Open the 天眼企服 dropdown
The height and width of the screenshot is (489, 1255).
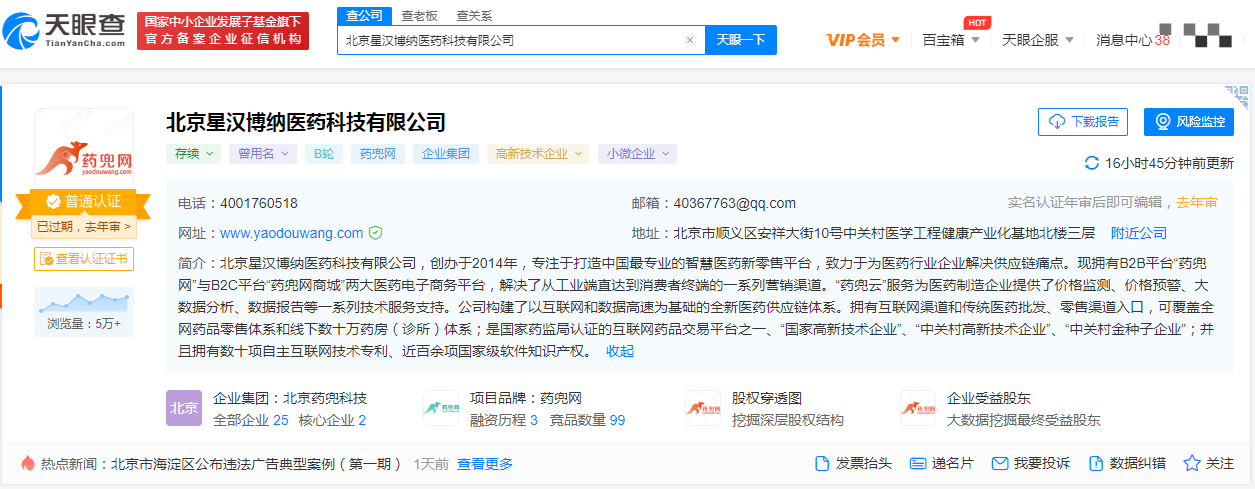point(1038,40)
